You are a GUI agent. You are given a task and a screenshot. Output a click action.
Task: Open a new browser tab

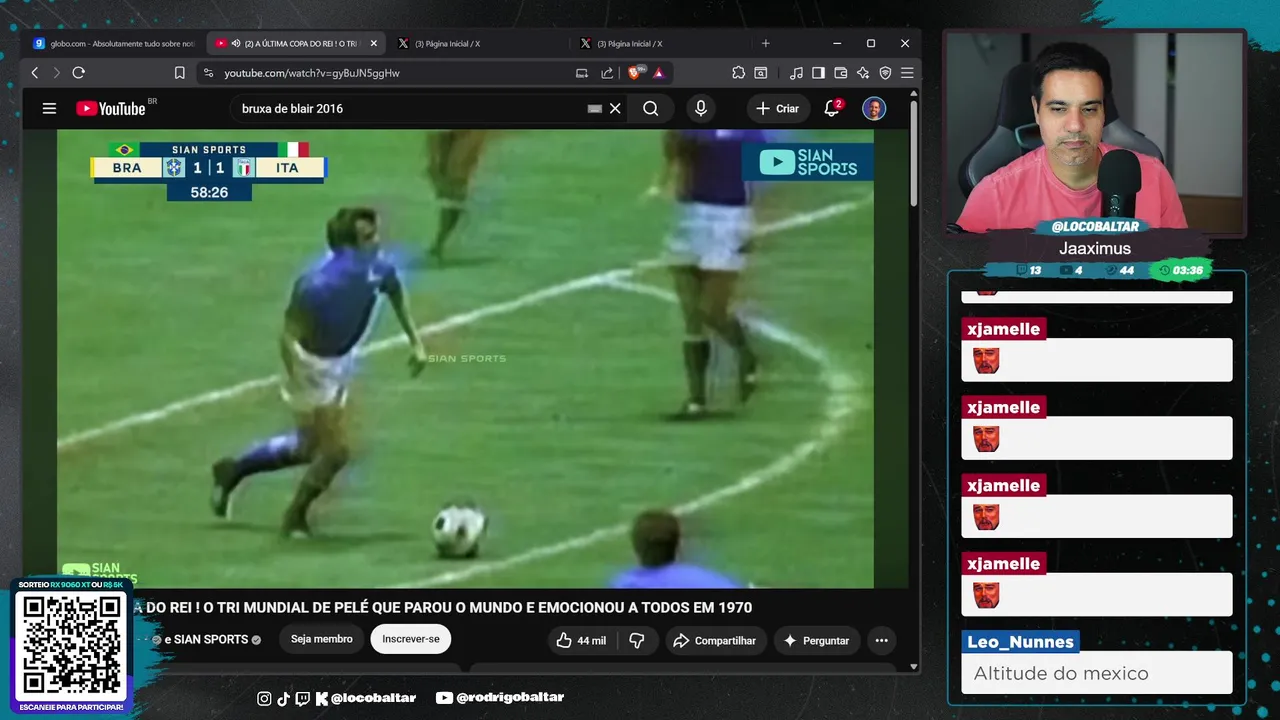(x=766, y=43)
